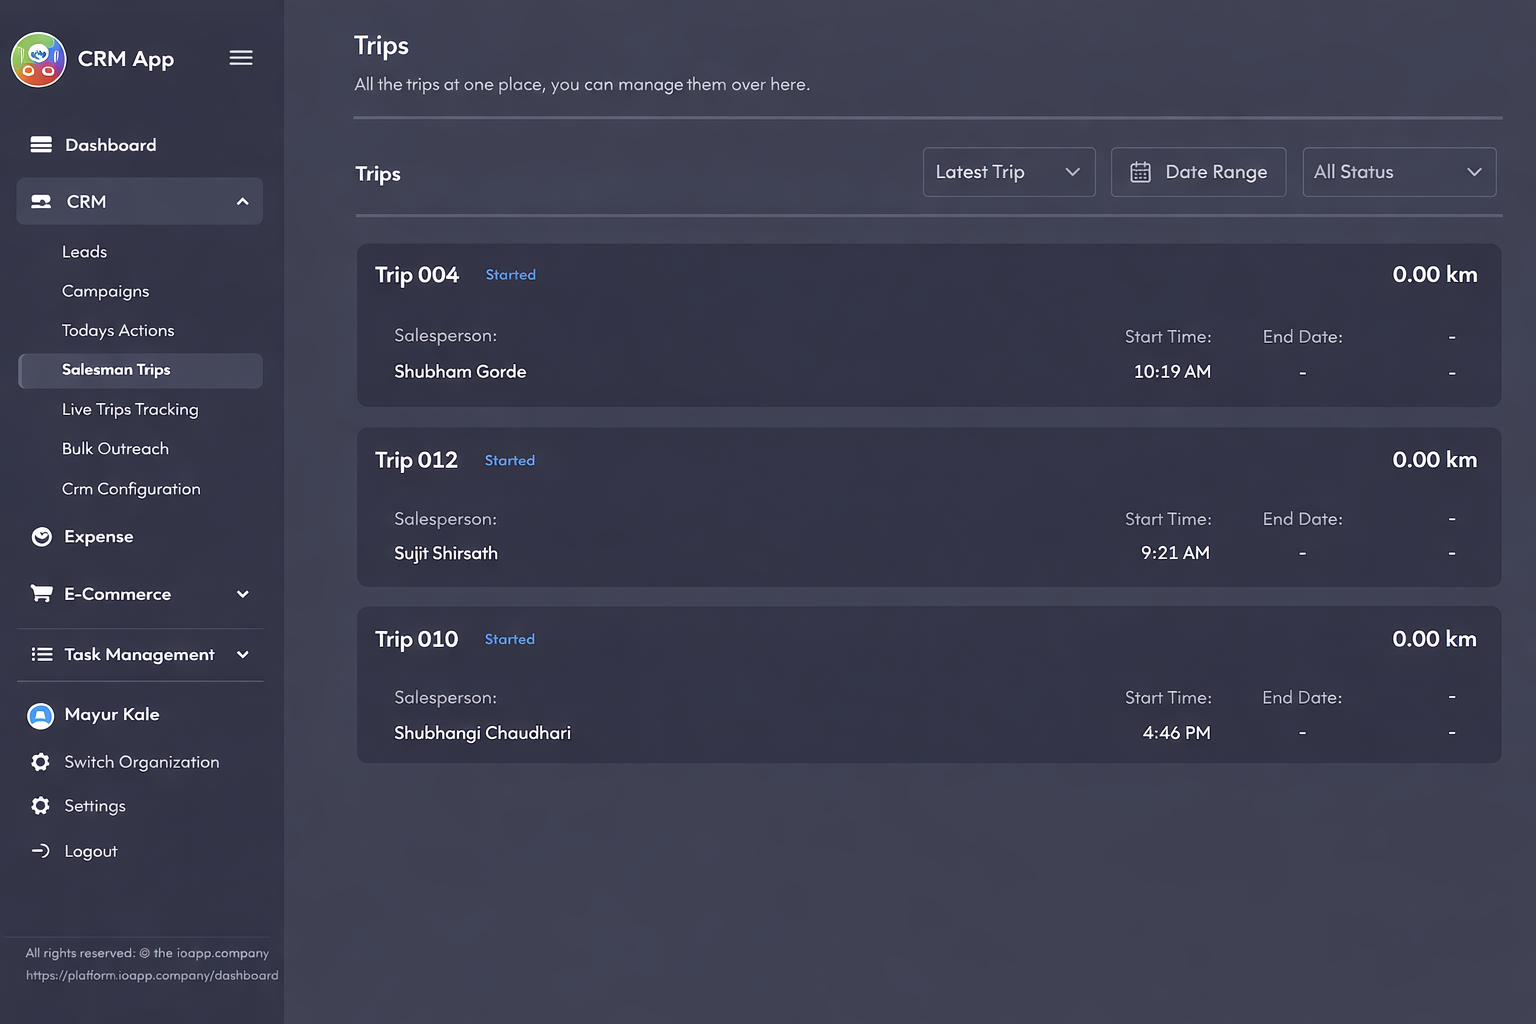Go to Leads in the sidebar
Viewport: 1536px width, 1024px height.
click(85, 252)
